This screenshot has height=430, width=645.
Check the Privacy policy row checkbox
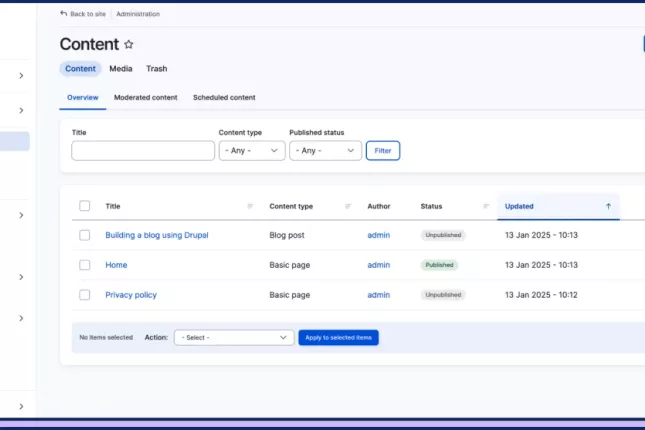(85, 295)
